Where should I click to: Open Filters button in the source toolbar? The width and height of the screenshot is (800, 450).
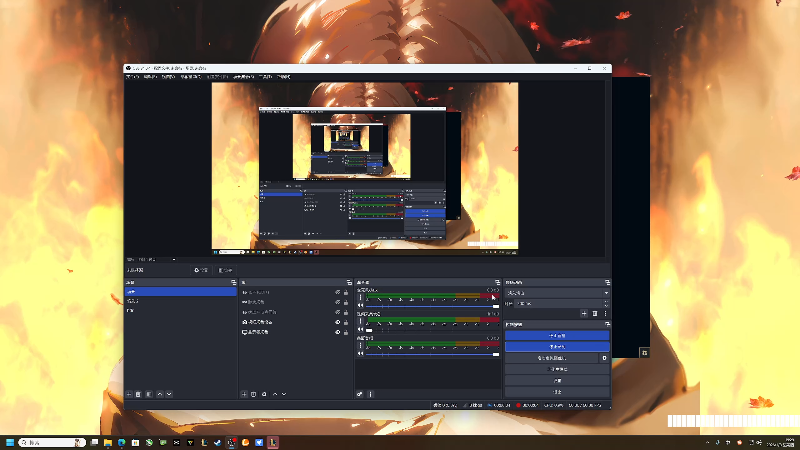point(225,270)
